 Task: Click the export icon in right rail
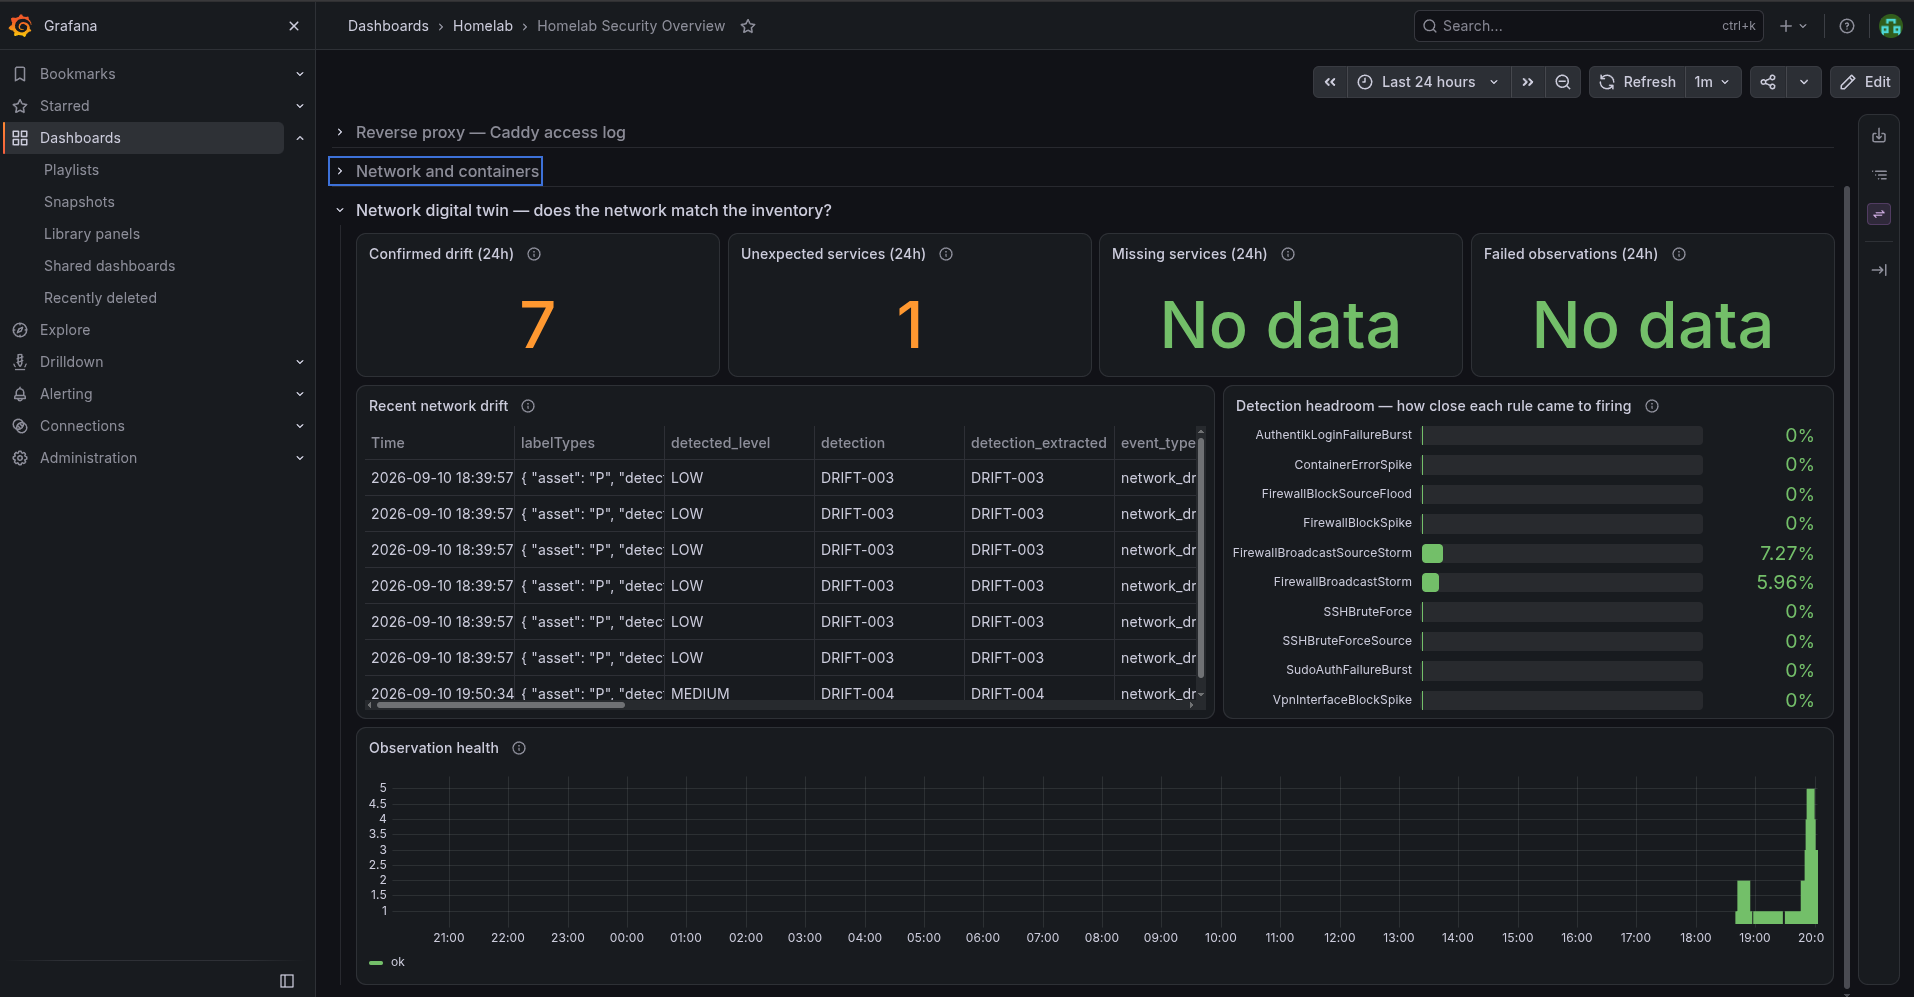point(1879,136)
